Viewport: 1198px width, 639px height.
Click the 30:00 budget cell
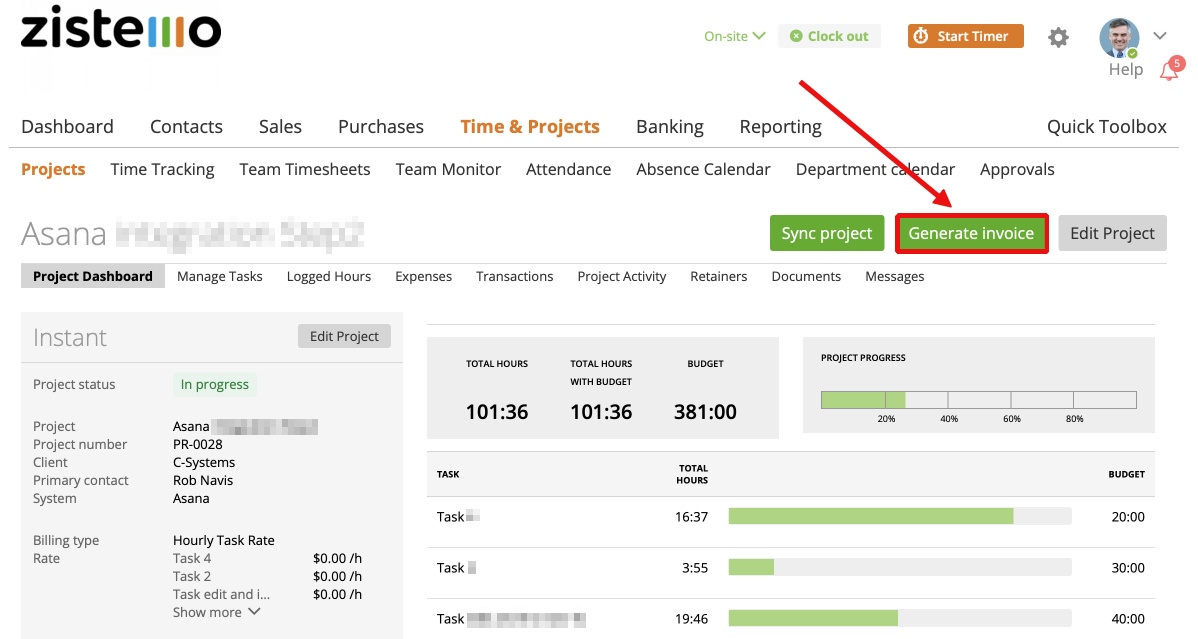pyautogui.click(x=1128, y=568)
